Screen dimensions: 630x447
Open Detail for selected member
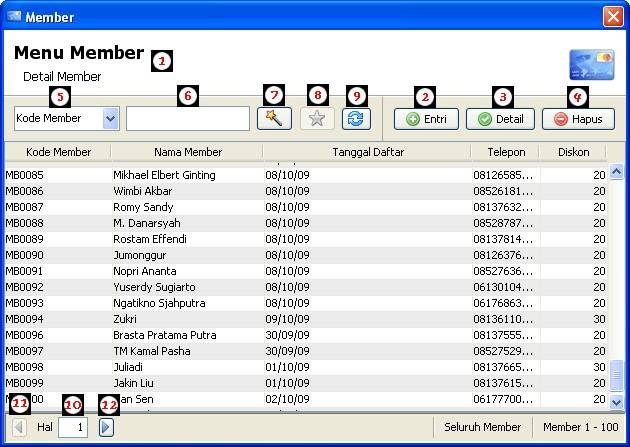click(500, 119)
